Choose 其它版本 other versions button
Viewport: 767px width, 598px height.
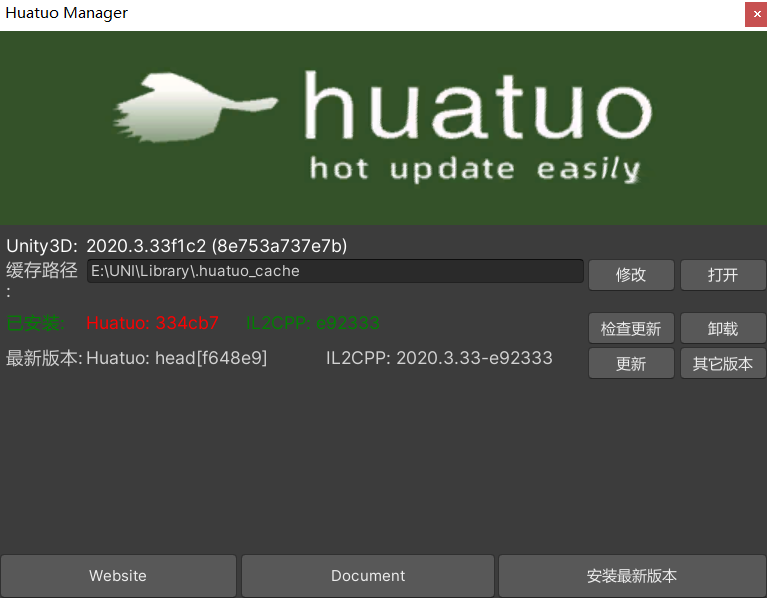(x=722, y=363)
